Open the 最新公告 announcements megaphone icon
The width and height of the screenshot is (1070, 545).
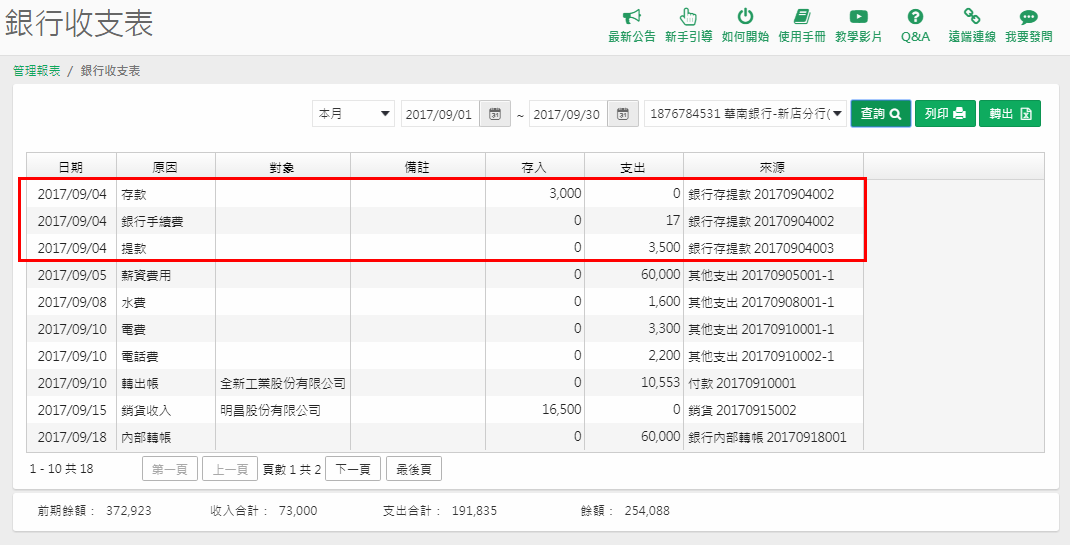click(x=632, y=16)
